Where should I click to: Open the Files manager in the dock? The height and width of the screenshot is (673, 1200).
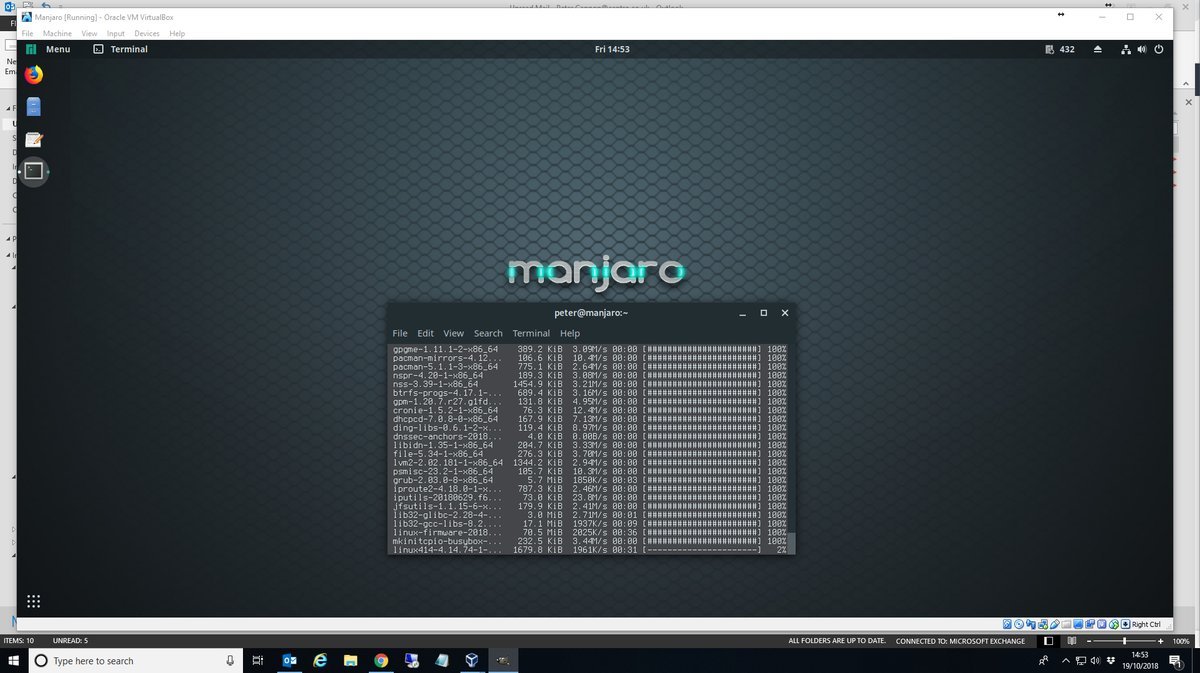pyautogui.click(x=34, y=106)
